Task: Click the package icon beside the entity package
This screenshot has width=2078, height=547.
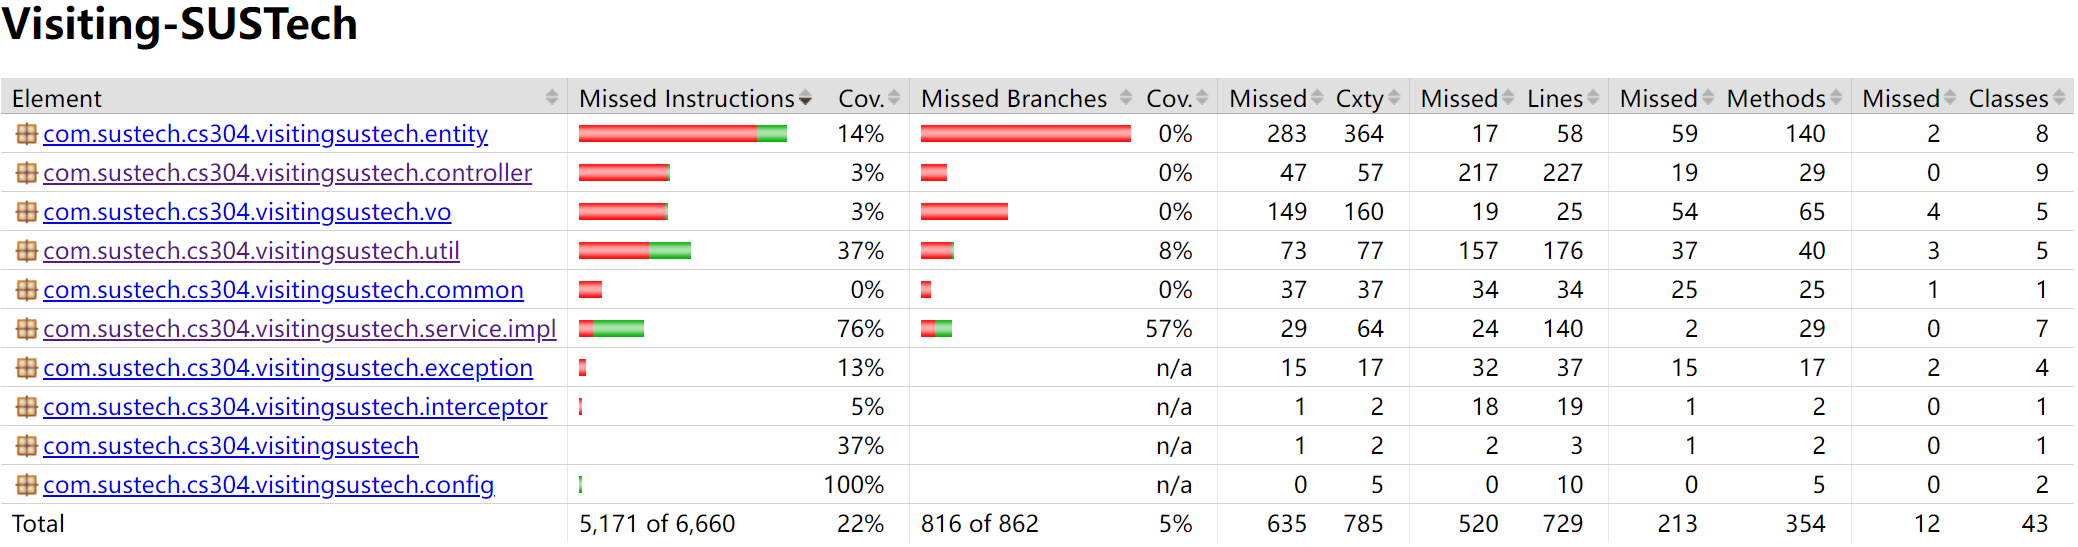Action: [x=26, y=134]
